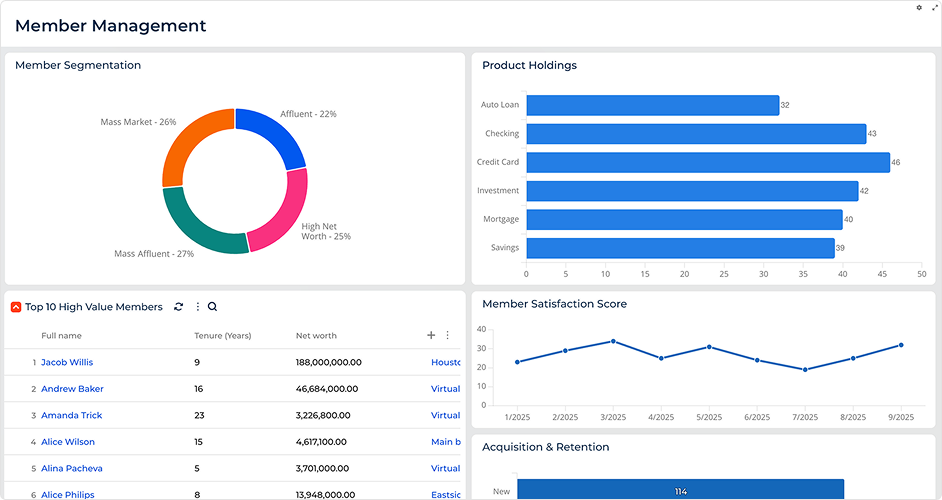Open Jacob Willis member record
The image size is (942, 500).
tap(67, 362)
